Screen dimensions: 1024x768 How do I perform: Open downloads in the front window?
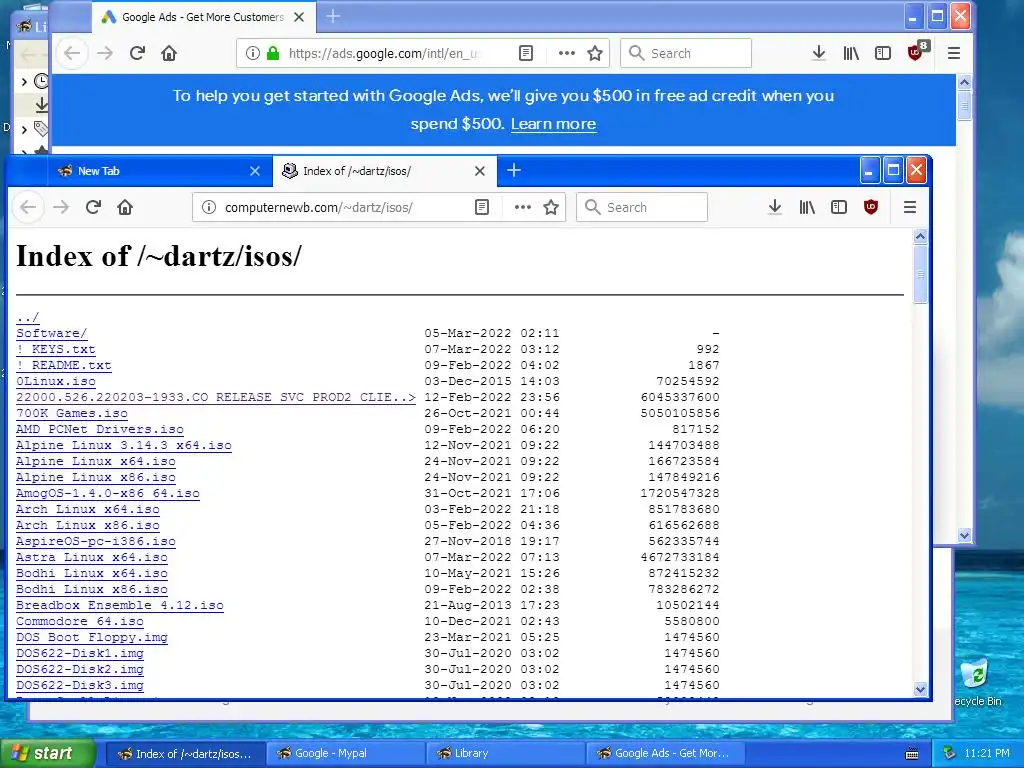click(x=775, y=207)
